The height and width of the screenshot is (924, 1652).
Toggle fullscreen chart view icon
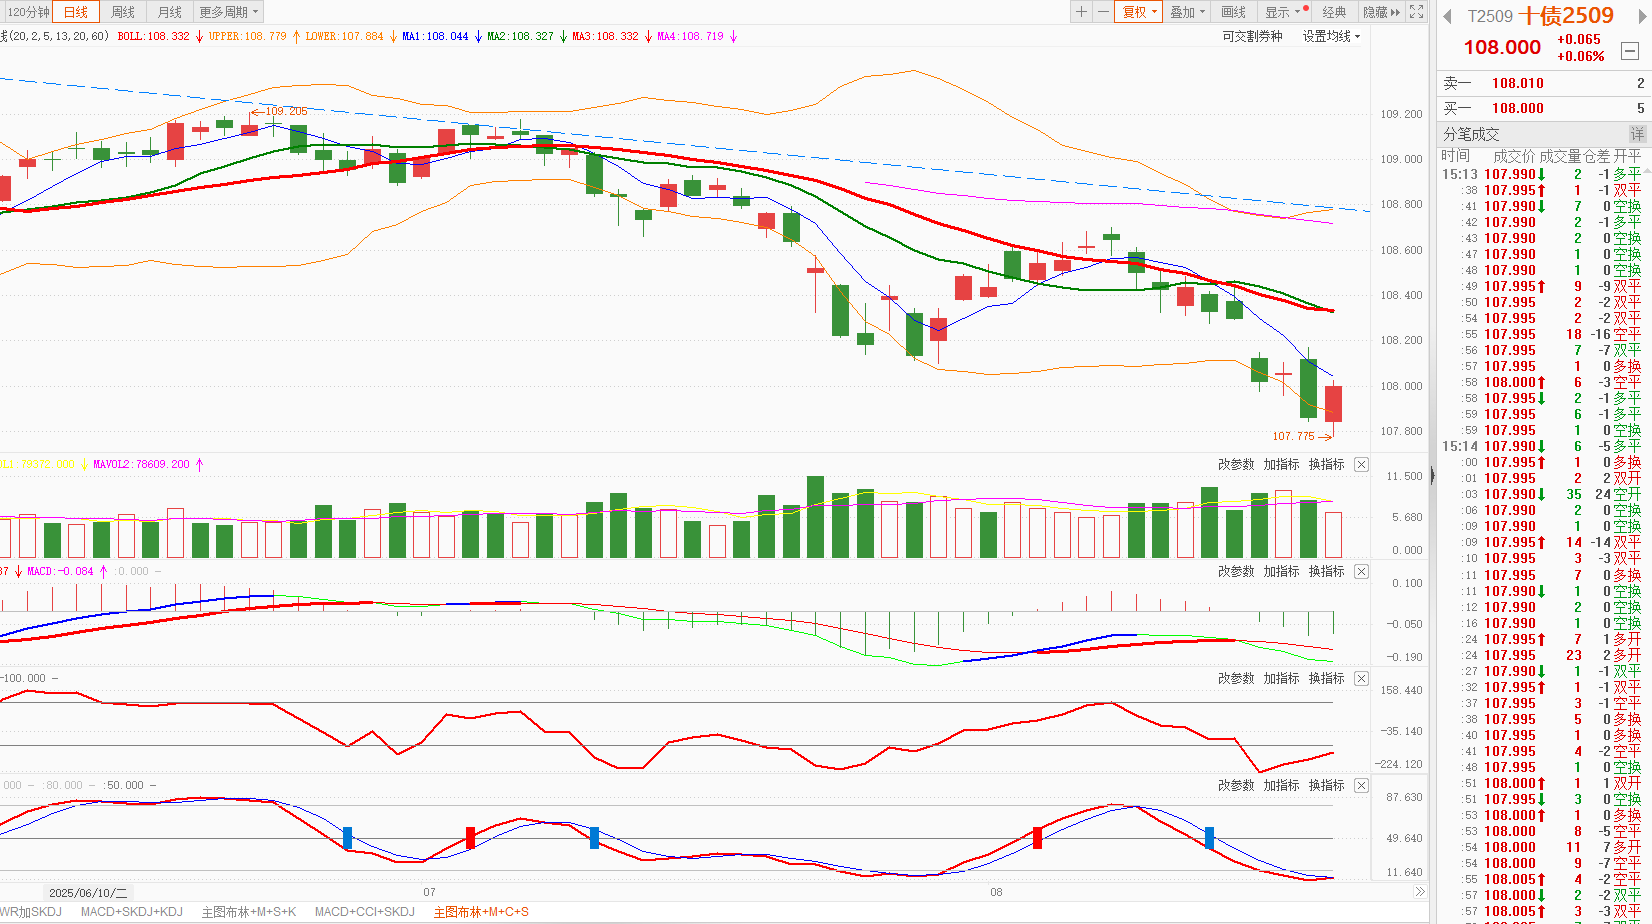click(1416, 12)
